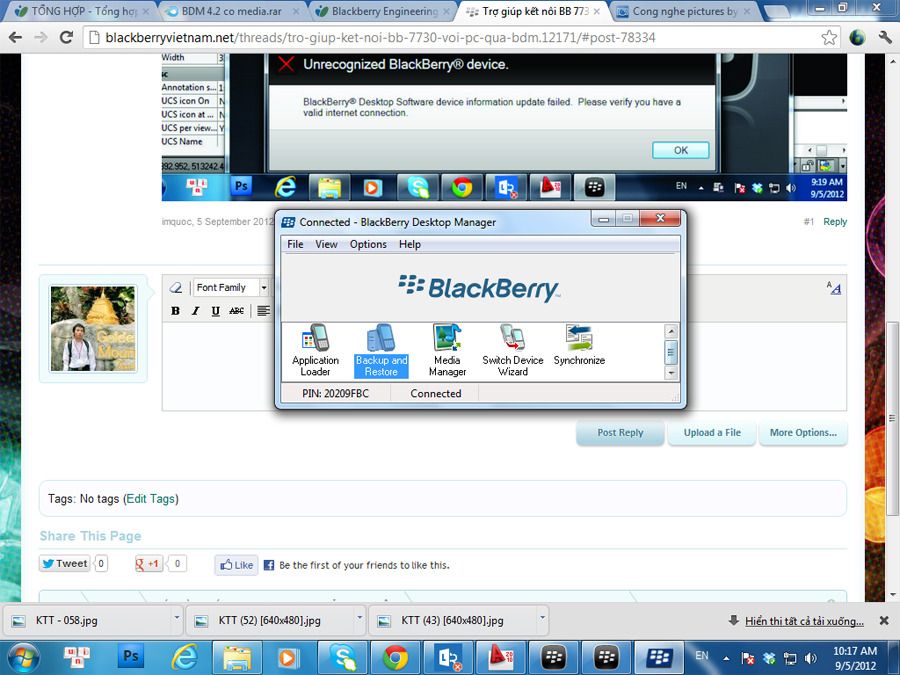Viewport: 900px width, 675px height.
Task: Click the Facebook Like button
Action: [x=236, y=565]
